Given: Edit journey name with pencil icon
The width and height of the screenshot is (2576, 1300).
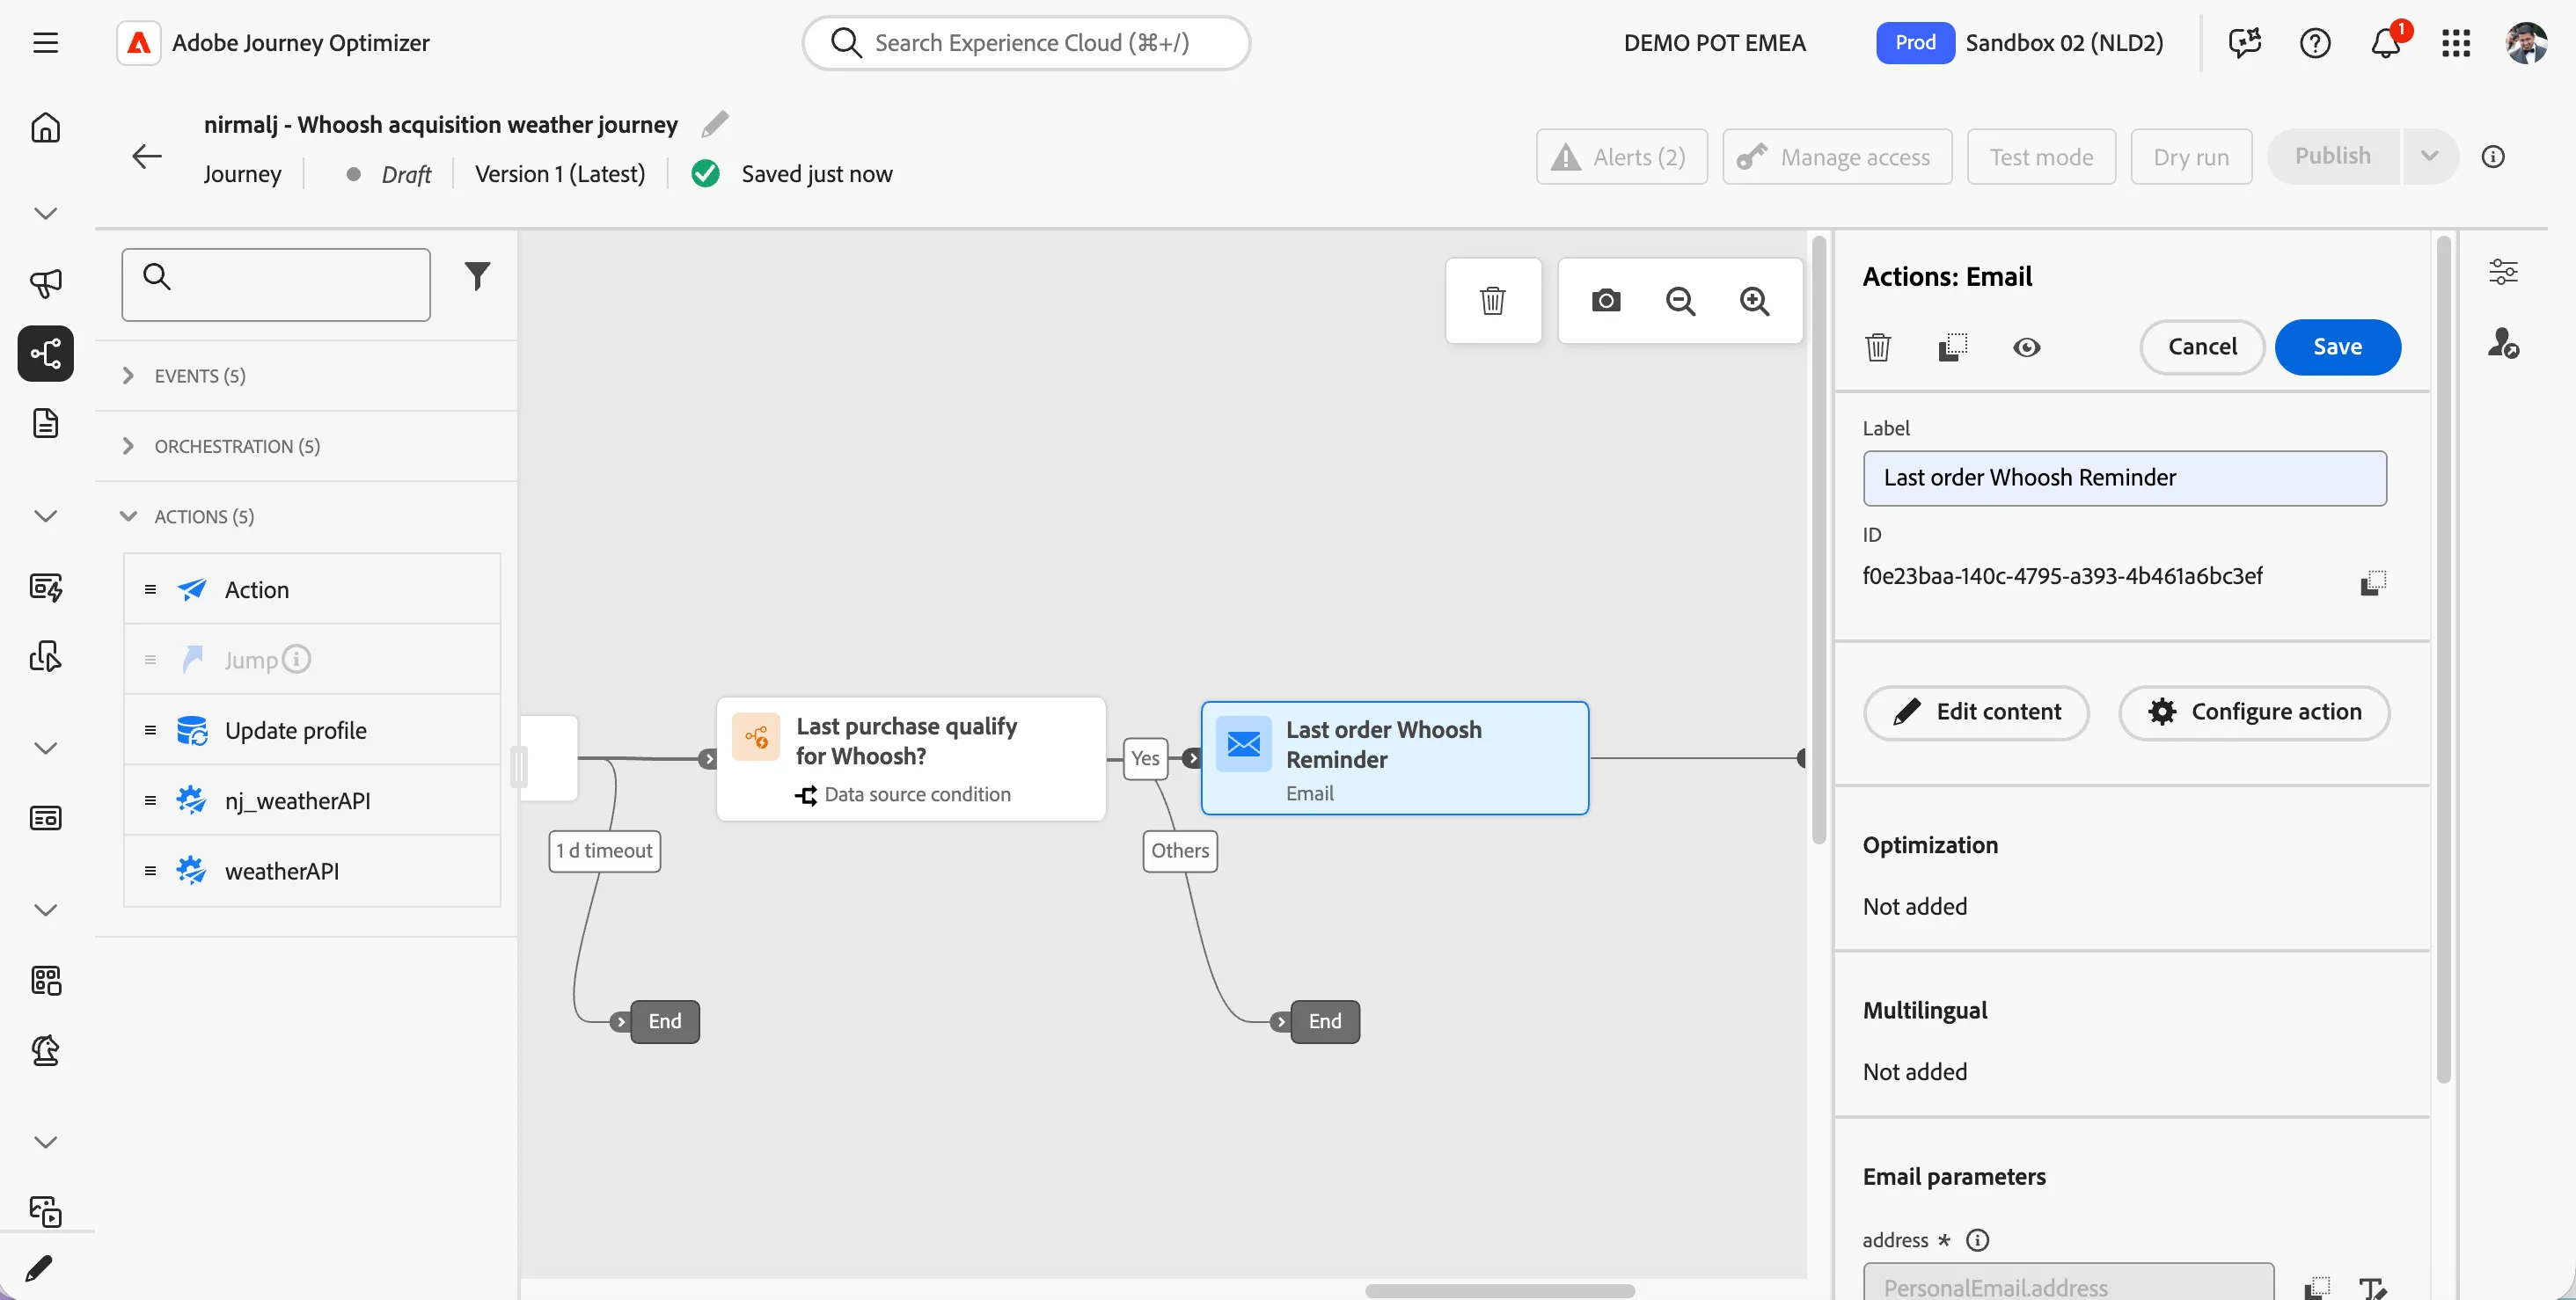Looking at the screenshot, I should point(714,124).
